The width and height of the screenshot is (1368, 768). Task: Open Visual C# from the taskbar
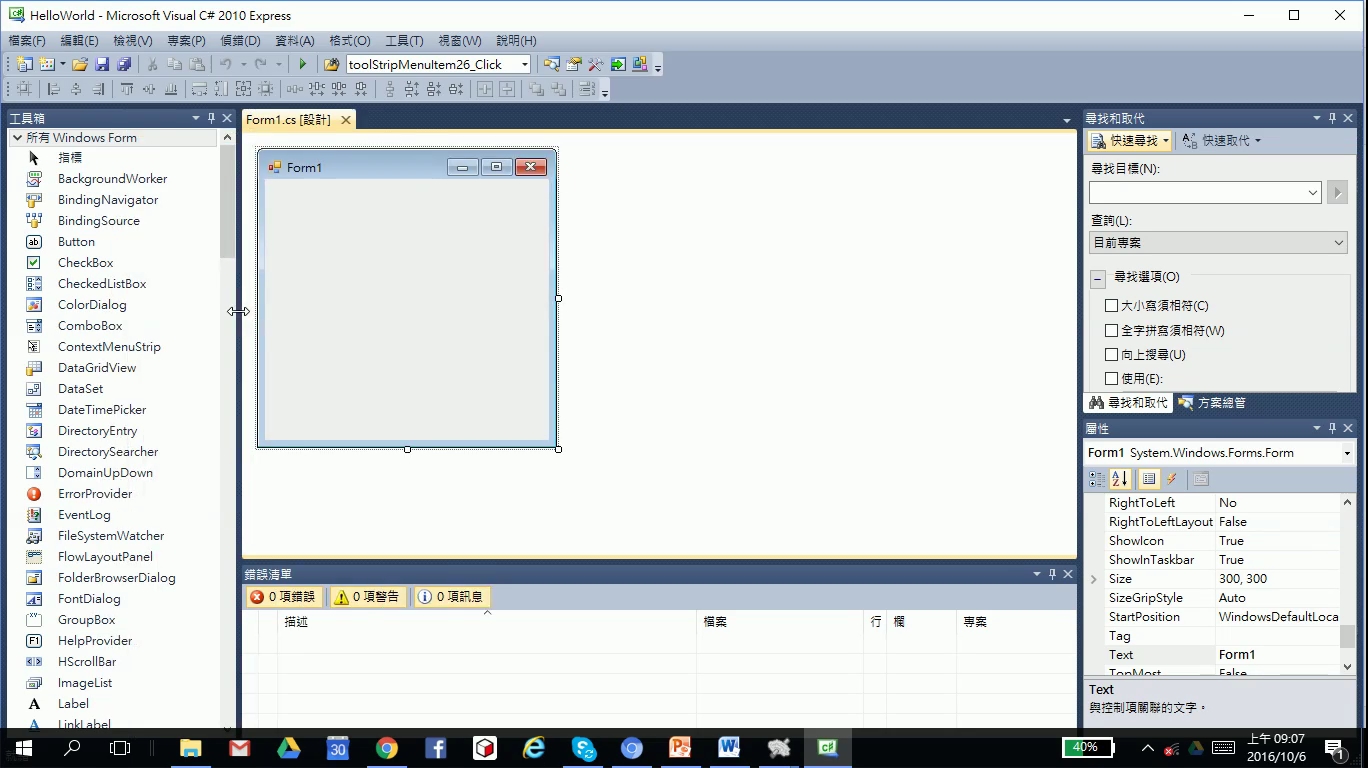827,748
